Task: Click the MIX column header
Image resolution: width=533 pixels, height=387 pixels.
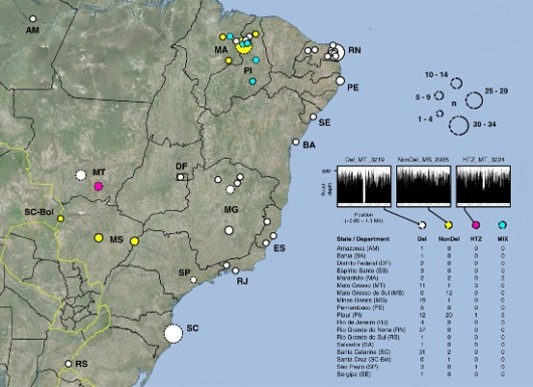Action: click(503, 239)
